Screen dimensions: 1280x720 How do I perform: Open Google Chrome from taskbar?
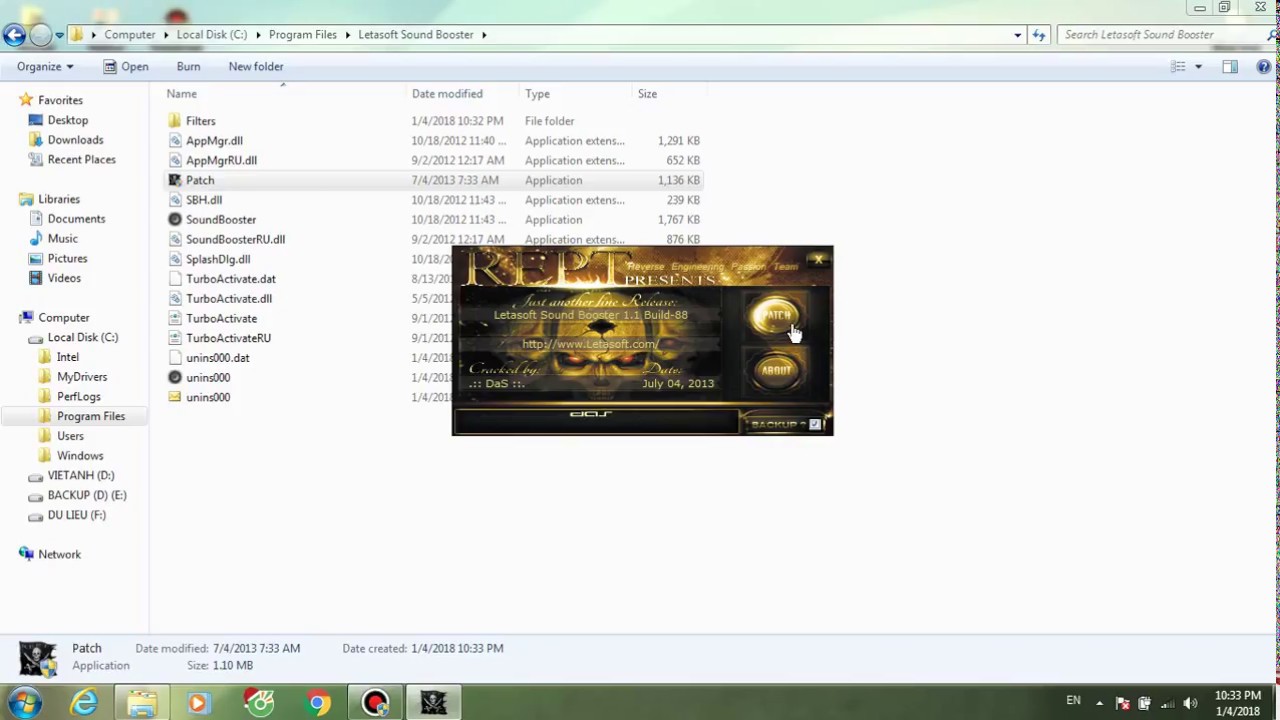pyautogui.click(x=318, y=703)
